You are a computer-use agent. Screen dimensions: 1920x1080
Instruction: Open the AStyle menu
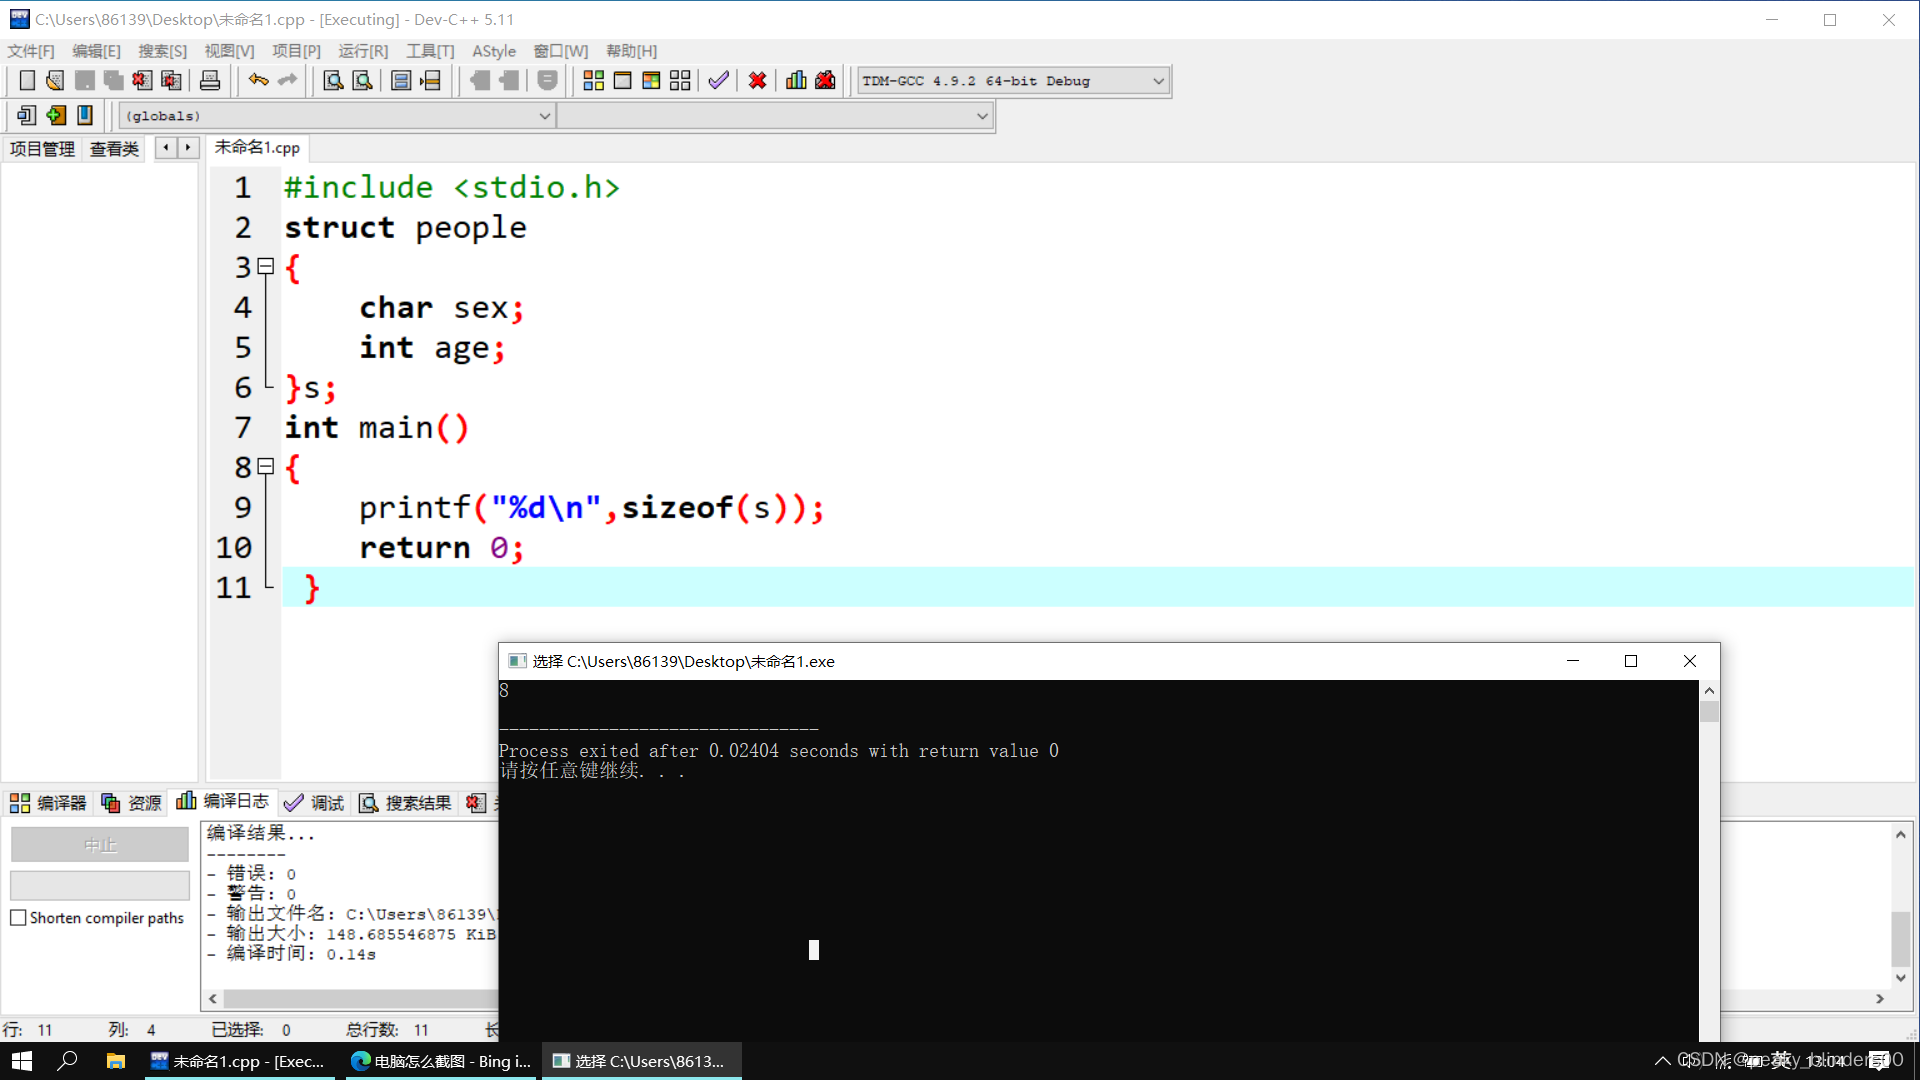(x=493, y=51)
